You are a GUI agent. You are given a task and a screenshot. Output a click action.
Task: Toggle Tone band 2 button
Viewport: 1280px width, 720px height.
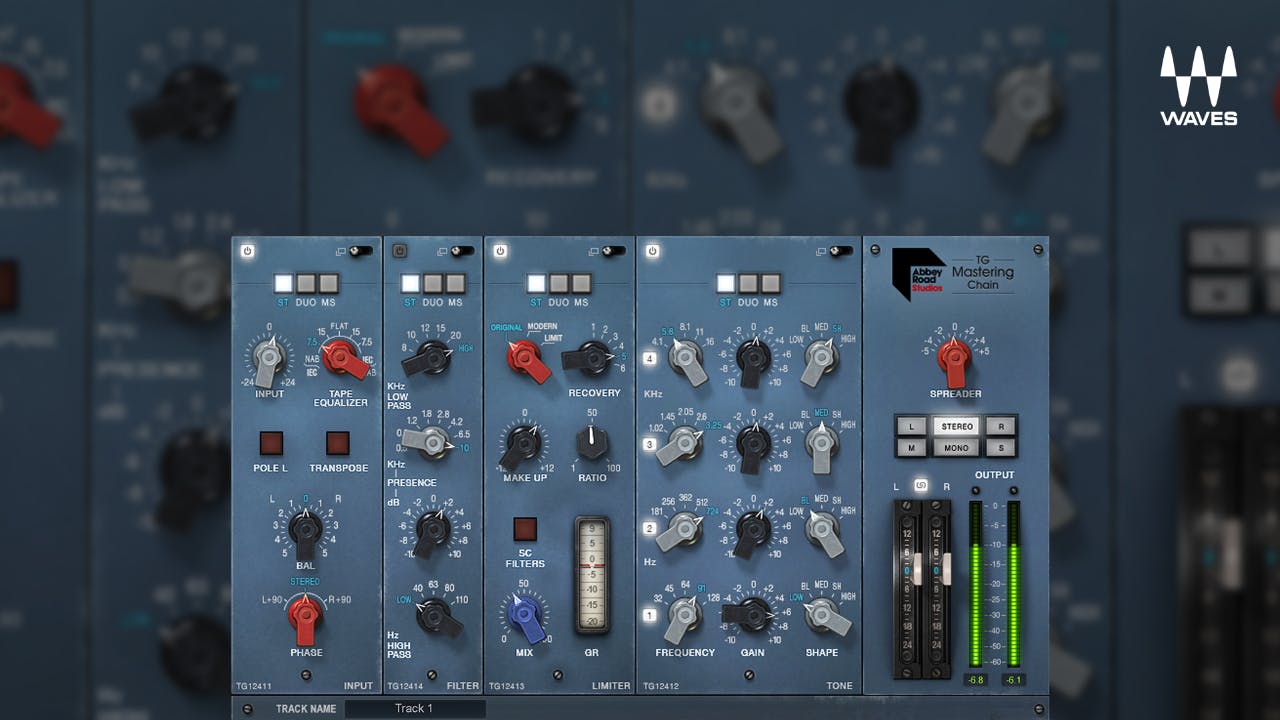(x=650, y=529)
